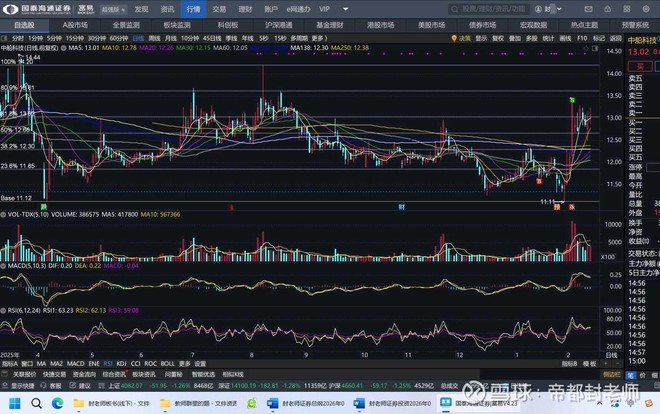Open the mail inbox icon in header
Viewport: 660px width, 414px height.
tap(588, 9)
